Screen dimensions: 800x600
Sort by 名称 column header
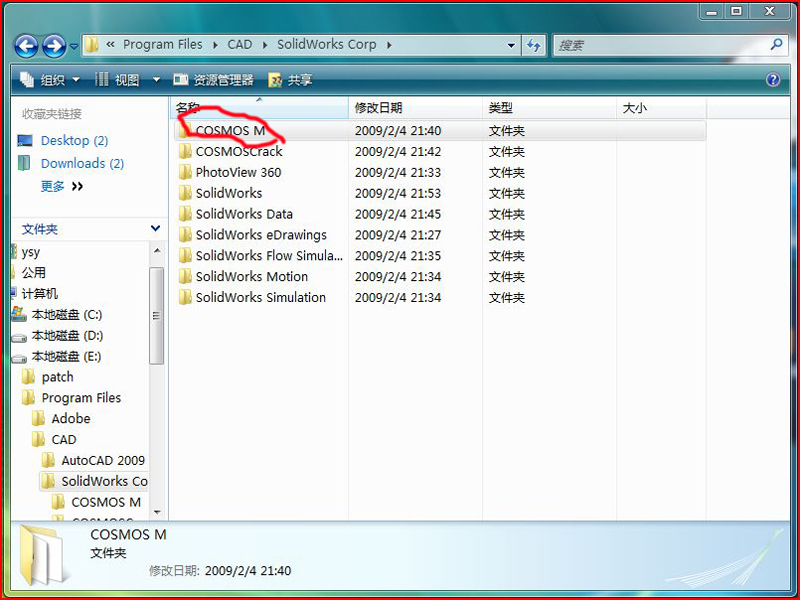pos(259,108)
